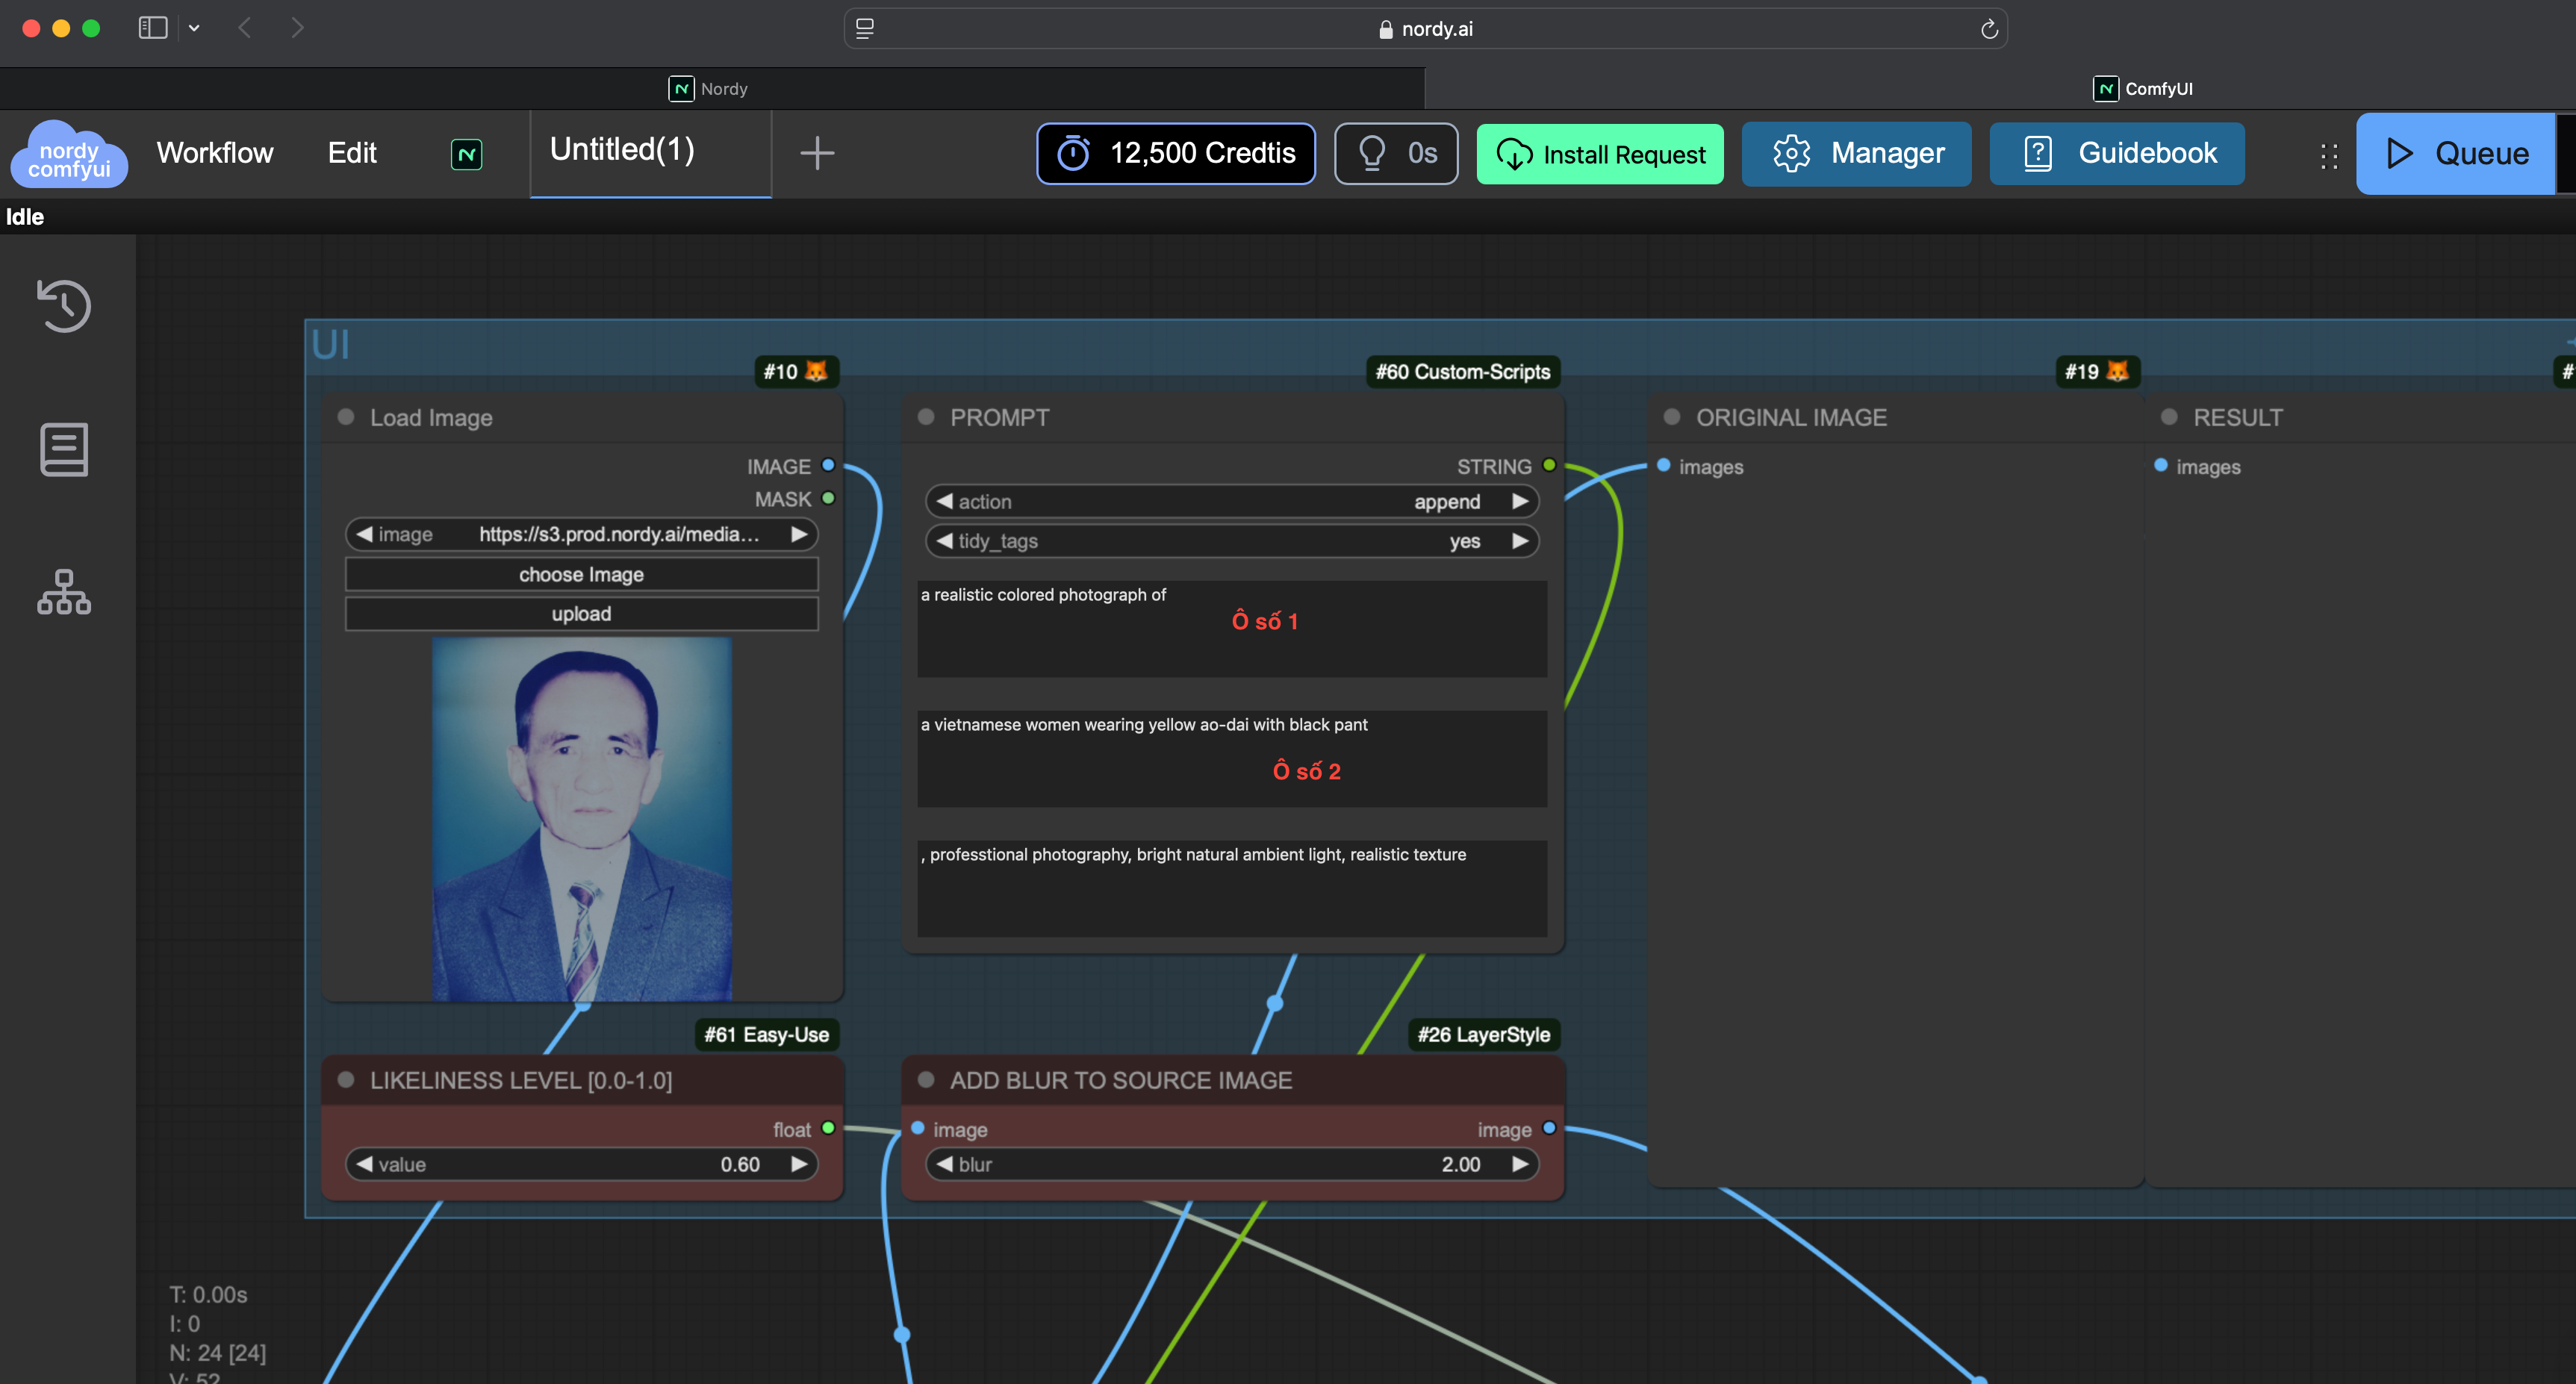Open the document list sidebar icon
This screenshot has height=1384, width=2576.
coord(64,449)
